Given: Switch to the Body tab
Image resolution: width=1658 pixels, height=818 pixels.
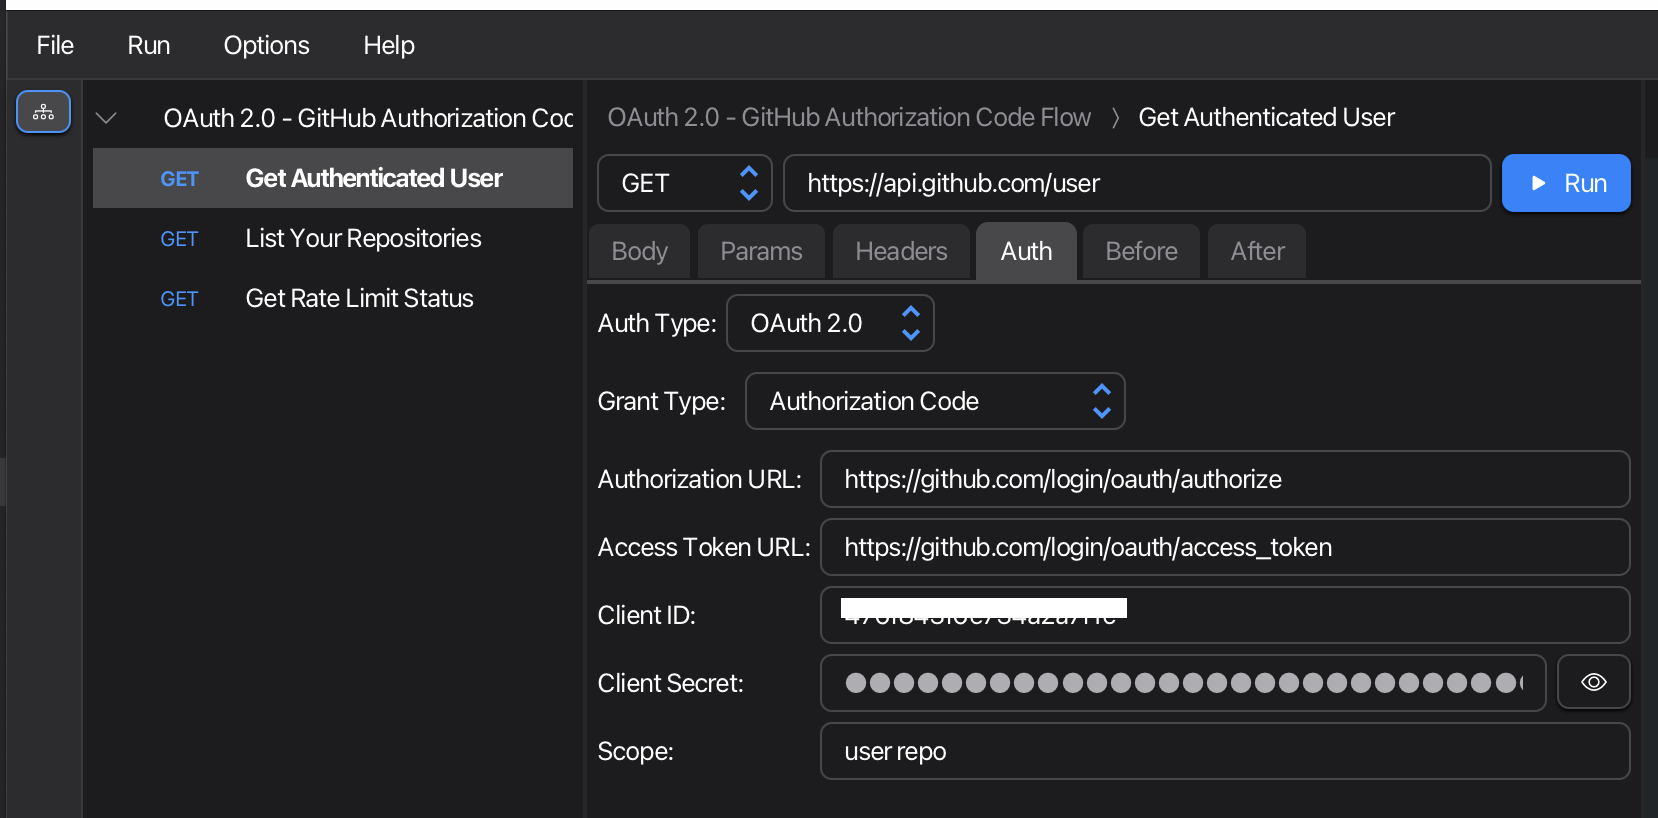Looking at the screenshot, I should point(640,251).
